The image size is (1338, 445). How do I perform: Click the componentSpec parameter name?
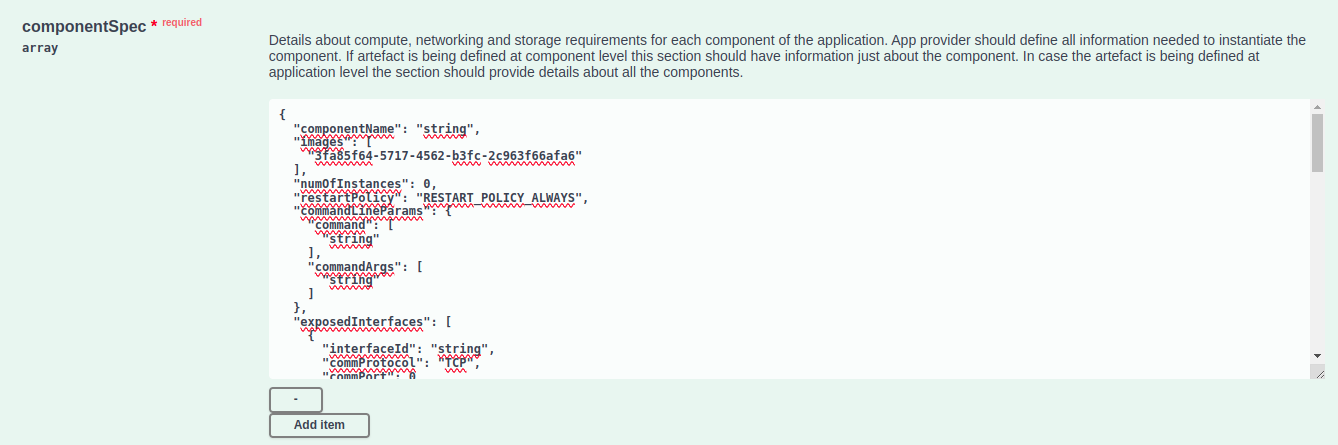(x=84, y=24)
